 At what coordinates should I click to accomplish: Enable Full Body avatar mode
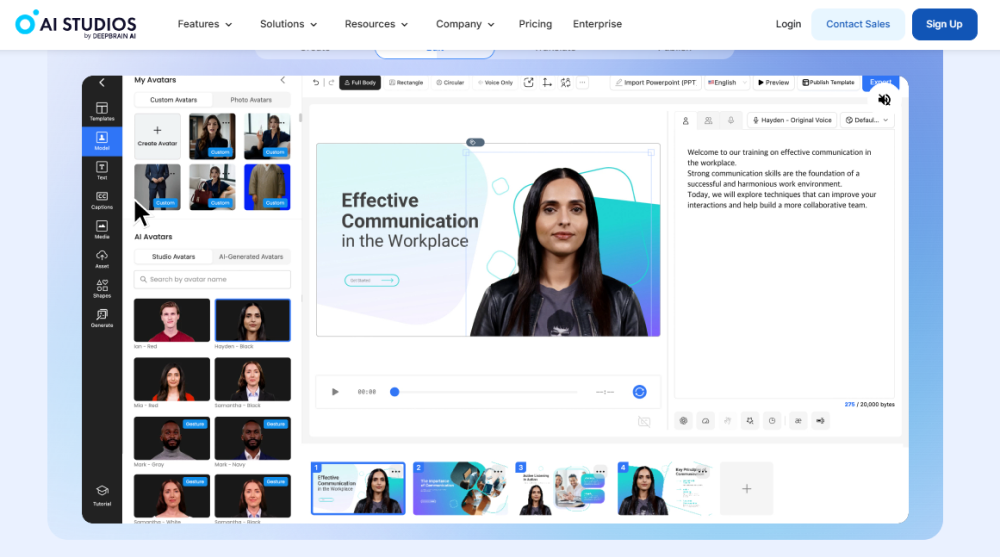(360, 82)
